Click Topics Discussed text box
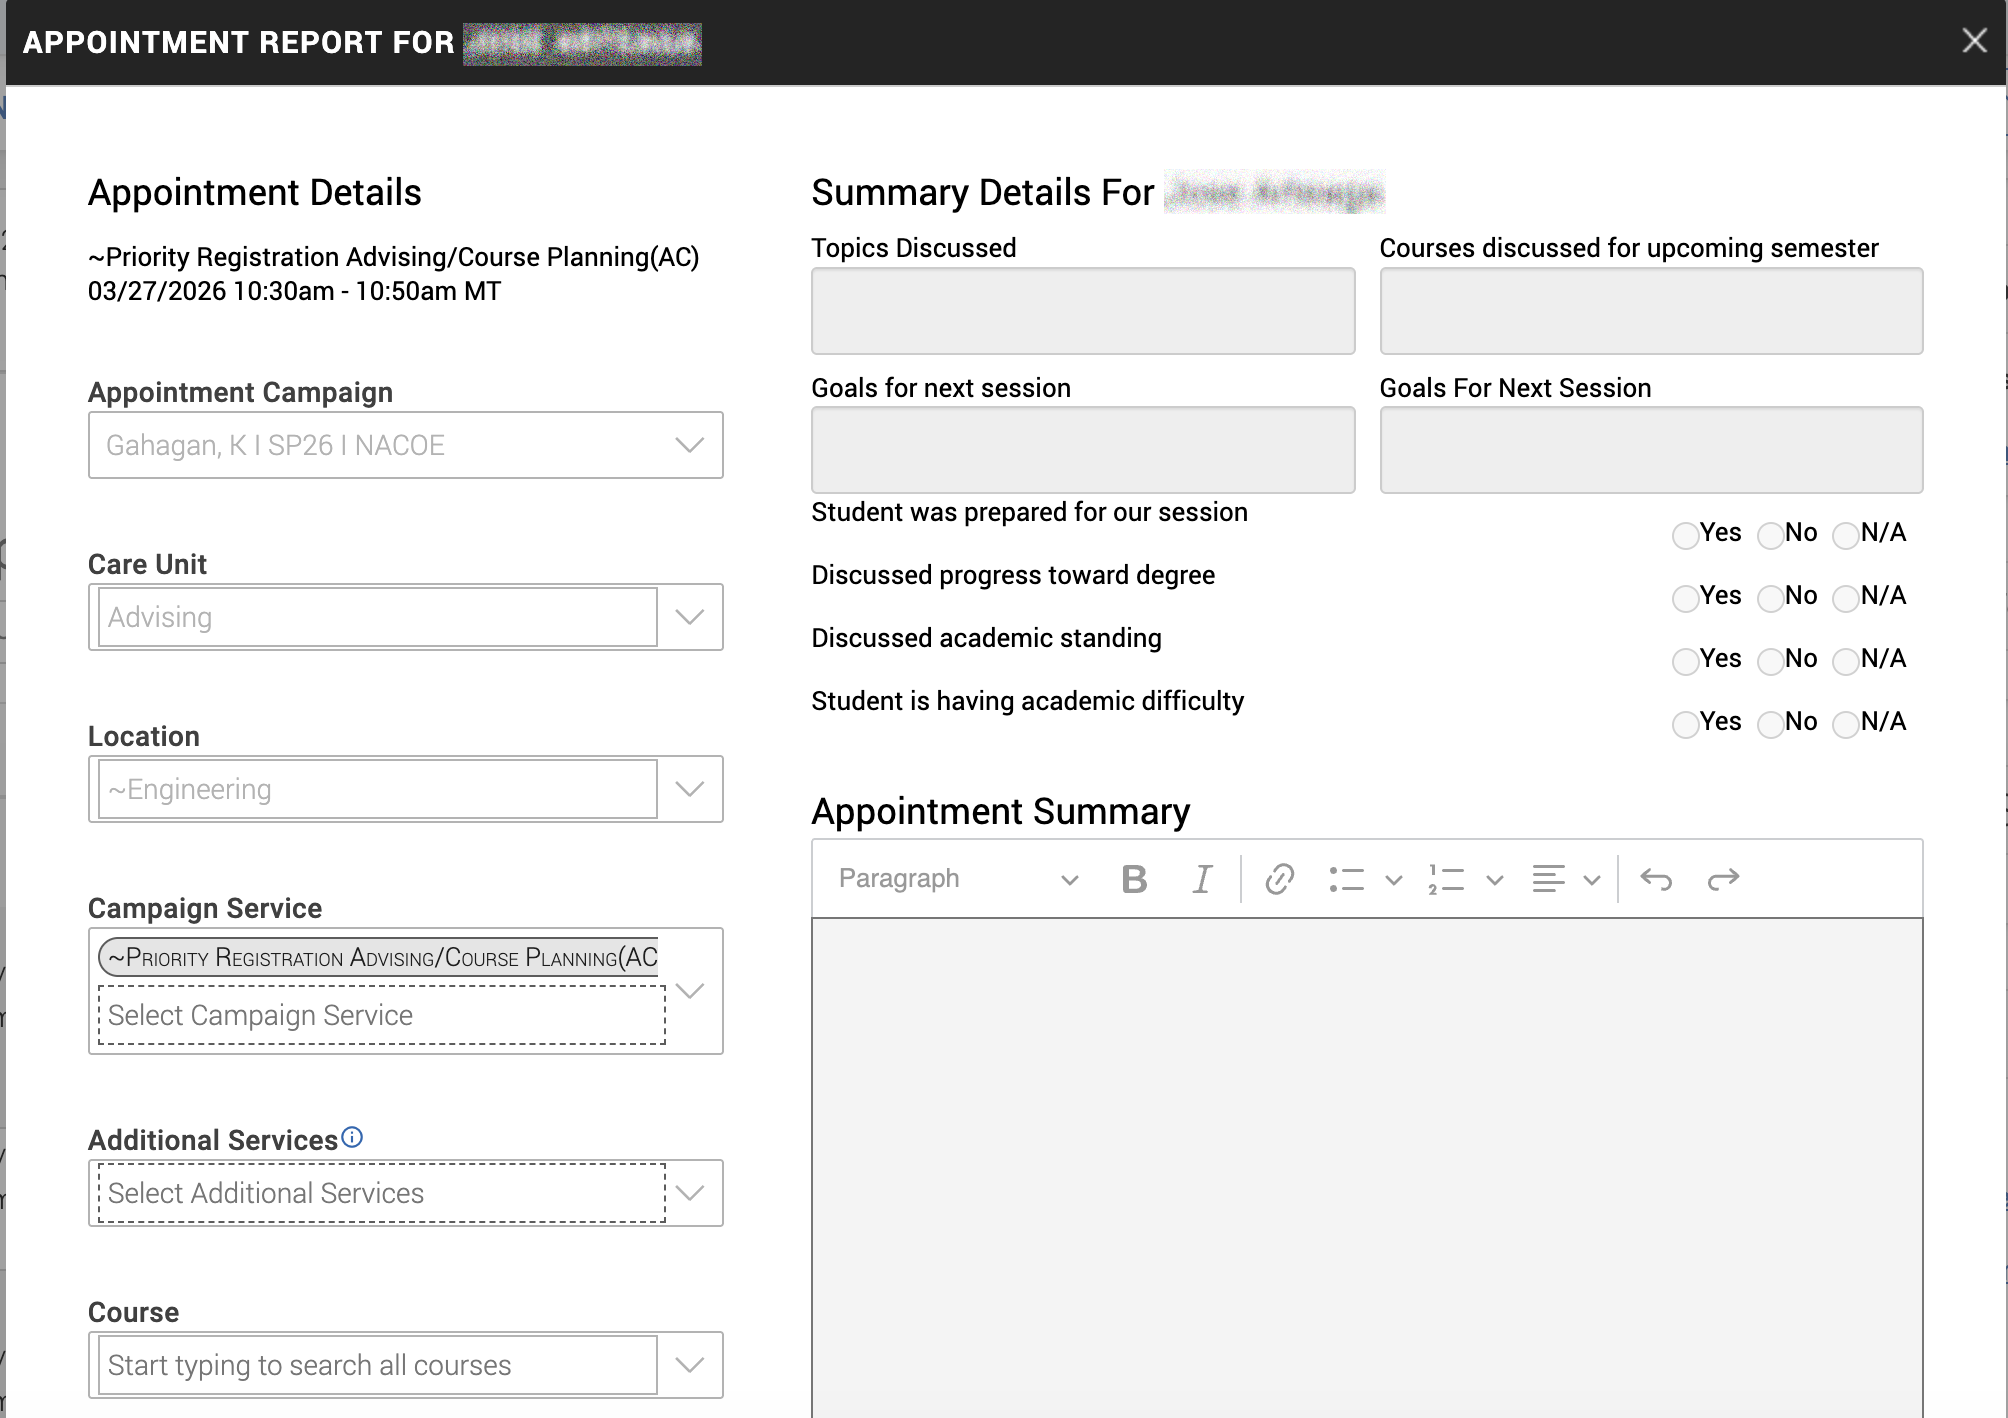This screenshot has width=2008, height=1418. pos(1083,311)
